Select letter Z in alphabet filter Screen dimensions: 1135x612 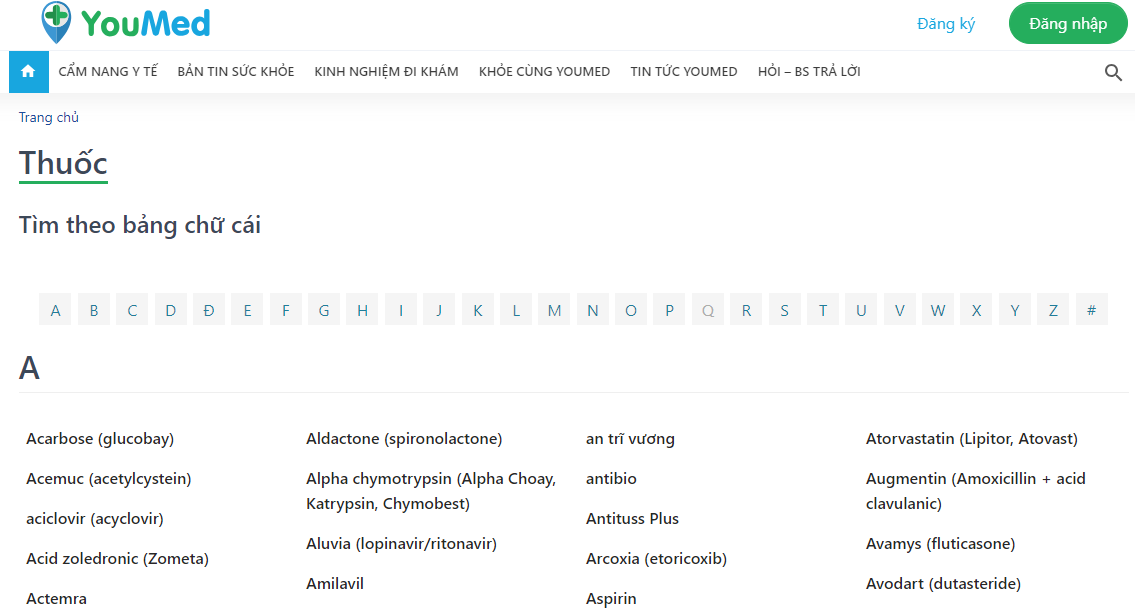click(1052, 310)
